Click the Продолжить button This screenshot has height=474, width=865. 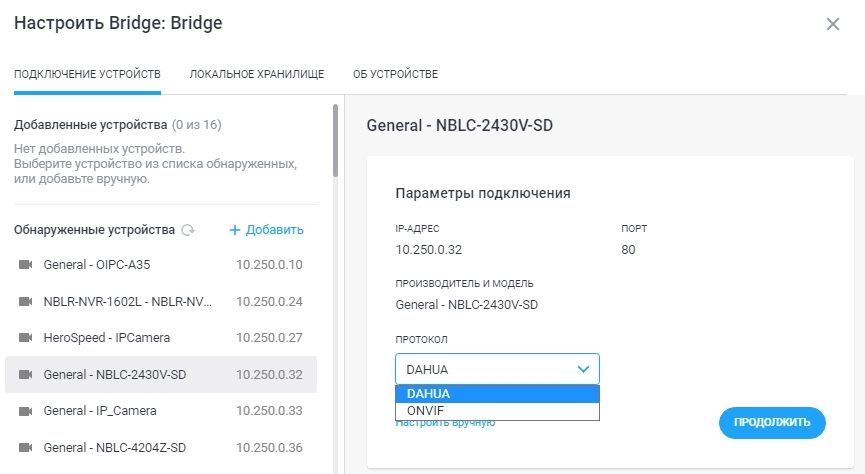tap(772, 423)
